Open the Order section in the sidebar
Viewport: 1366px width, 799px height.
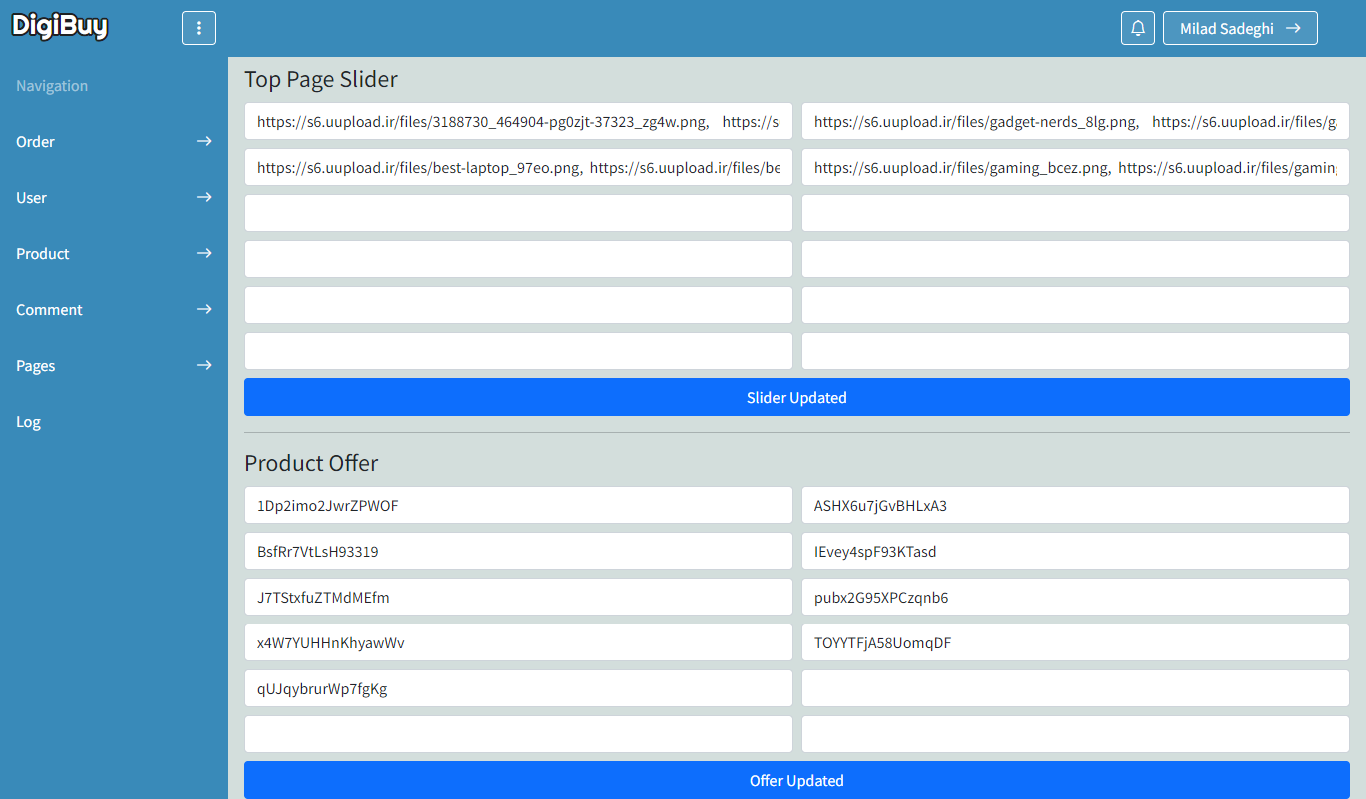[x=36, y=142]
